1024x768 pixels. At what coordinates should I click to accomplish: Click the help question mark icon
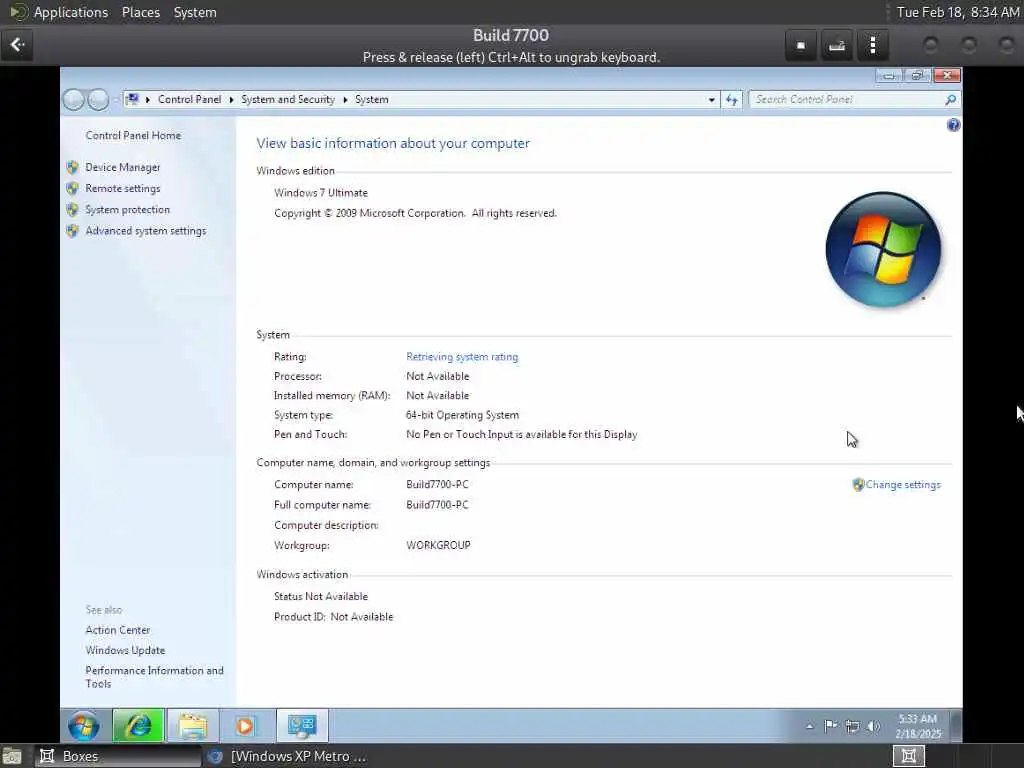tap(953, 125)
